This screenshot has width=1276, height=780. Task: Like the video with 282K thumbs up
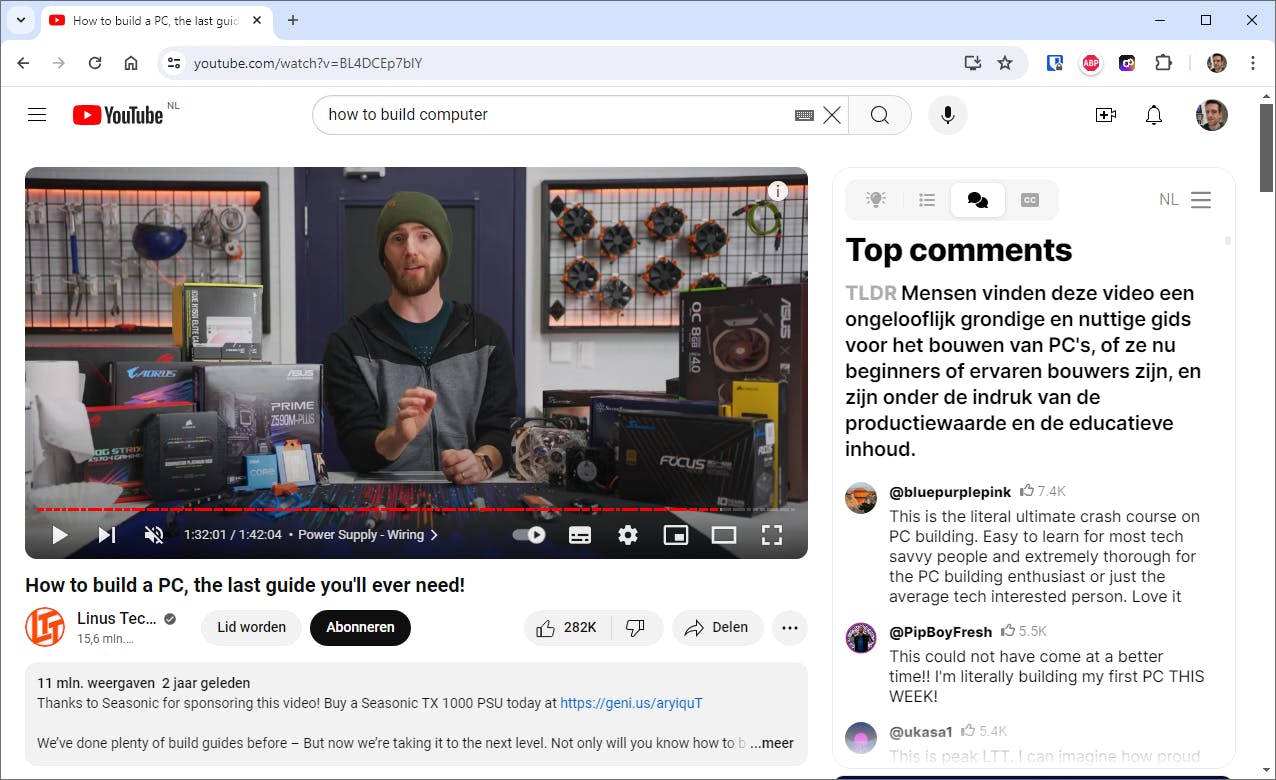tap(567, 628)
